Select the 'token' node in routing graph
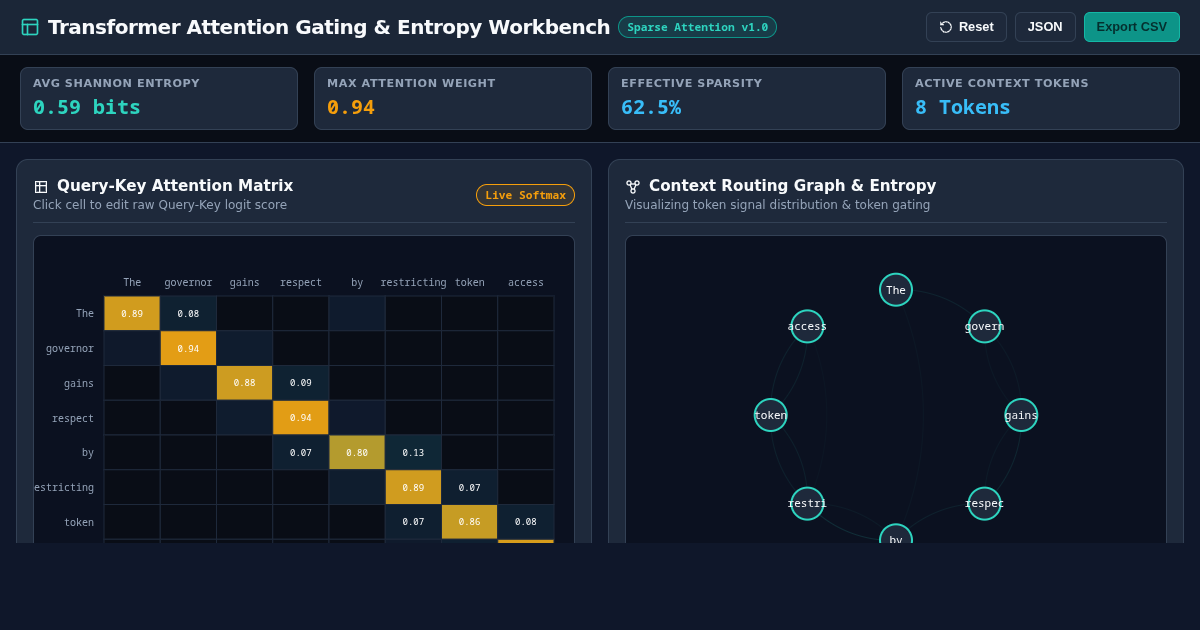Image resolution: width=1200 pixels, height=630 pixels. pyautogui.click(x=771, y=415)
